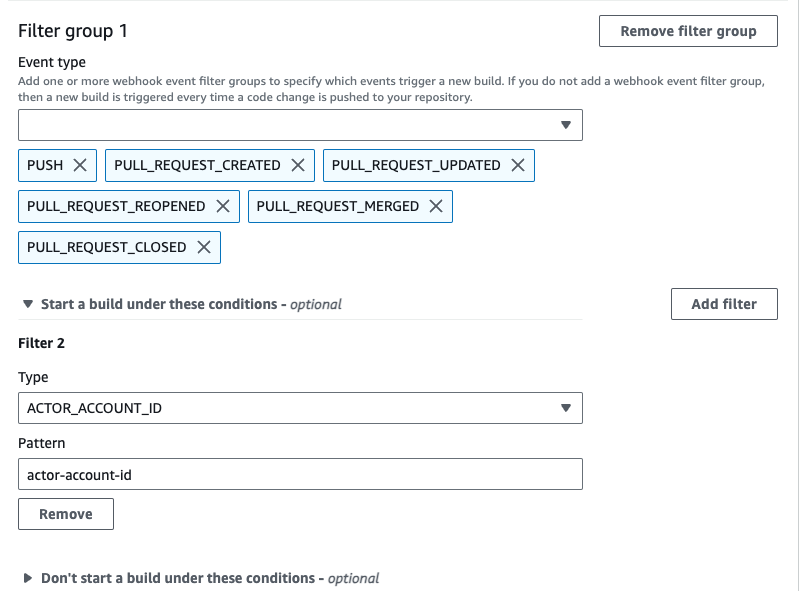Click the PULL_REQUEST_CLOSED tag label text
The height and width of the screenshot is (591, 799).
coord(106,247)
